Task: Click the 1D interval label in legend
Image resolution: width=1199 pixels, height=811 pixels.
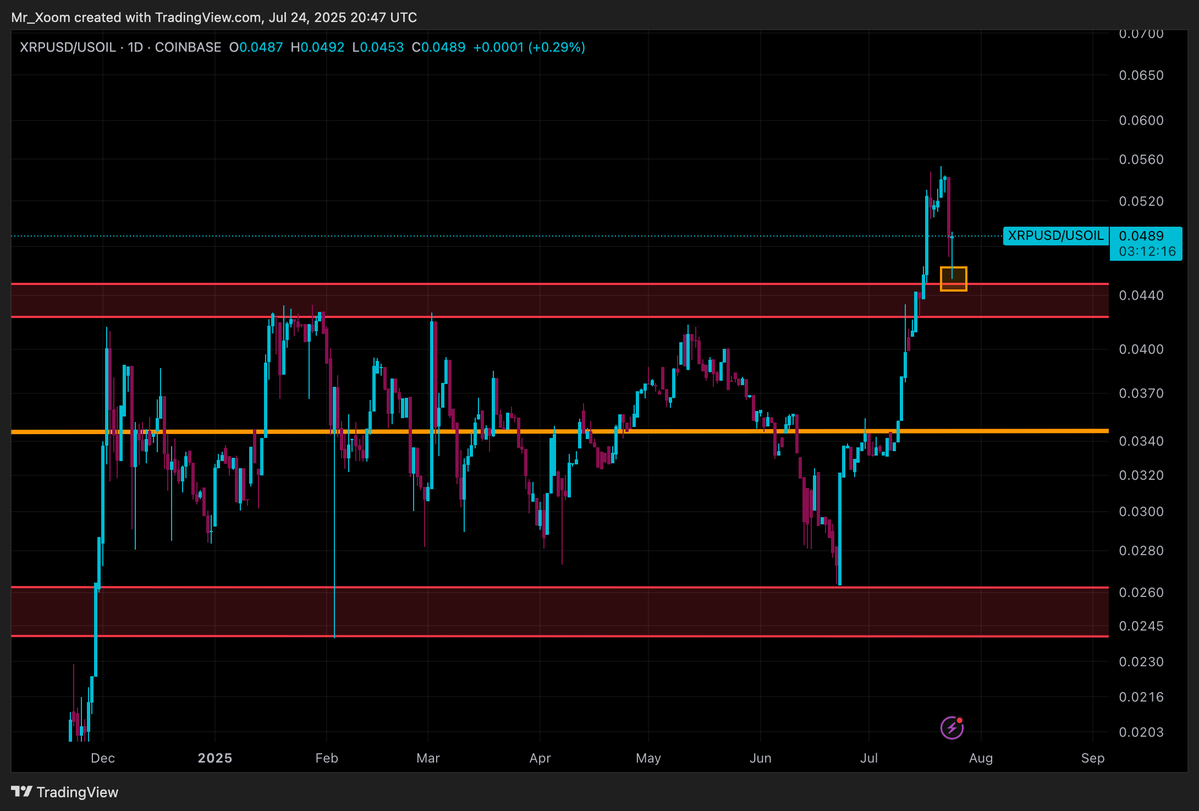Action: pos(135,47)
